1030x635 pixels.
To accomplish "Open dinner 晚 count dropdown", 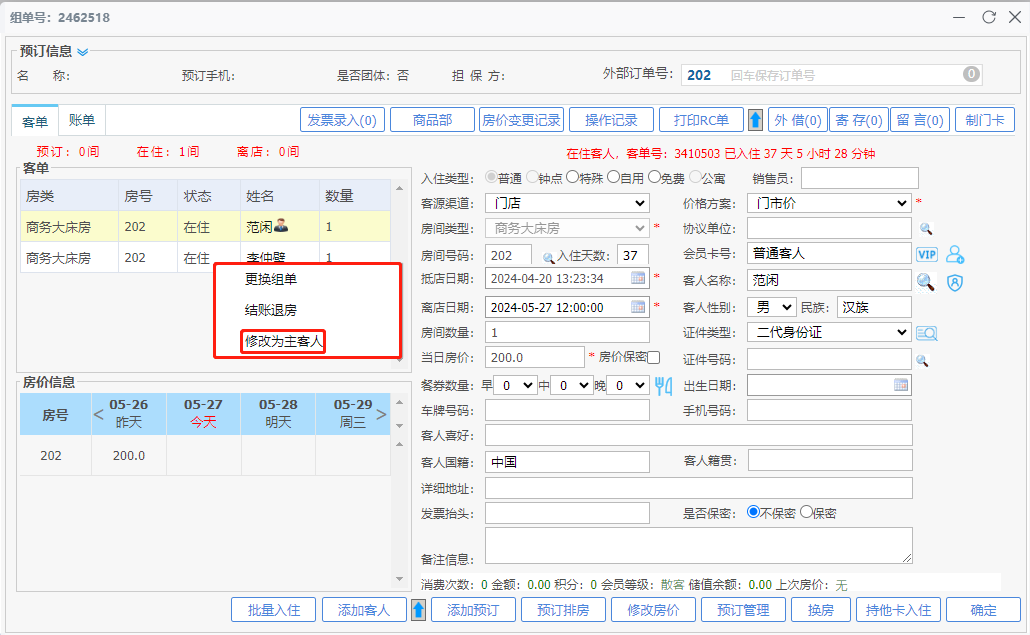I will (x=628, y=385).
